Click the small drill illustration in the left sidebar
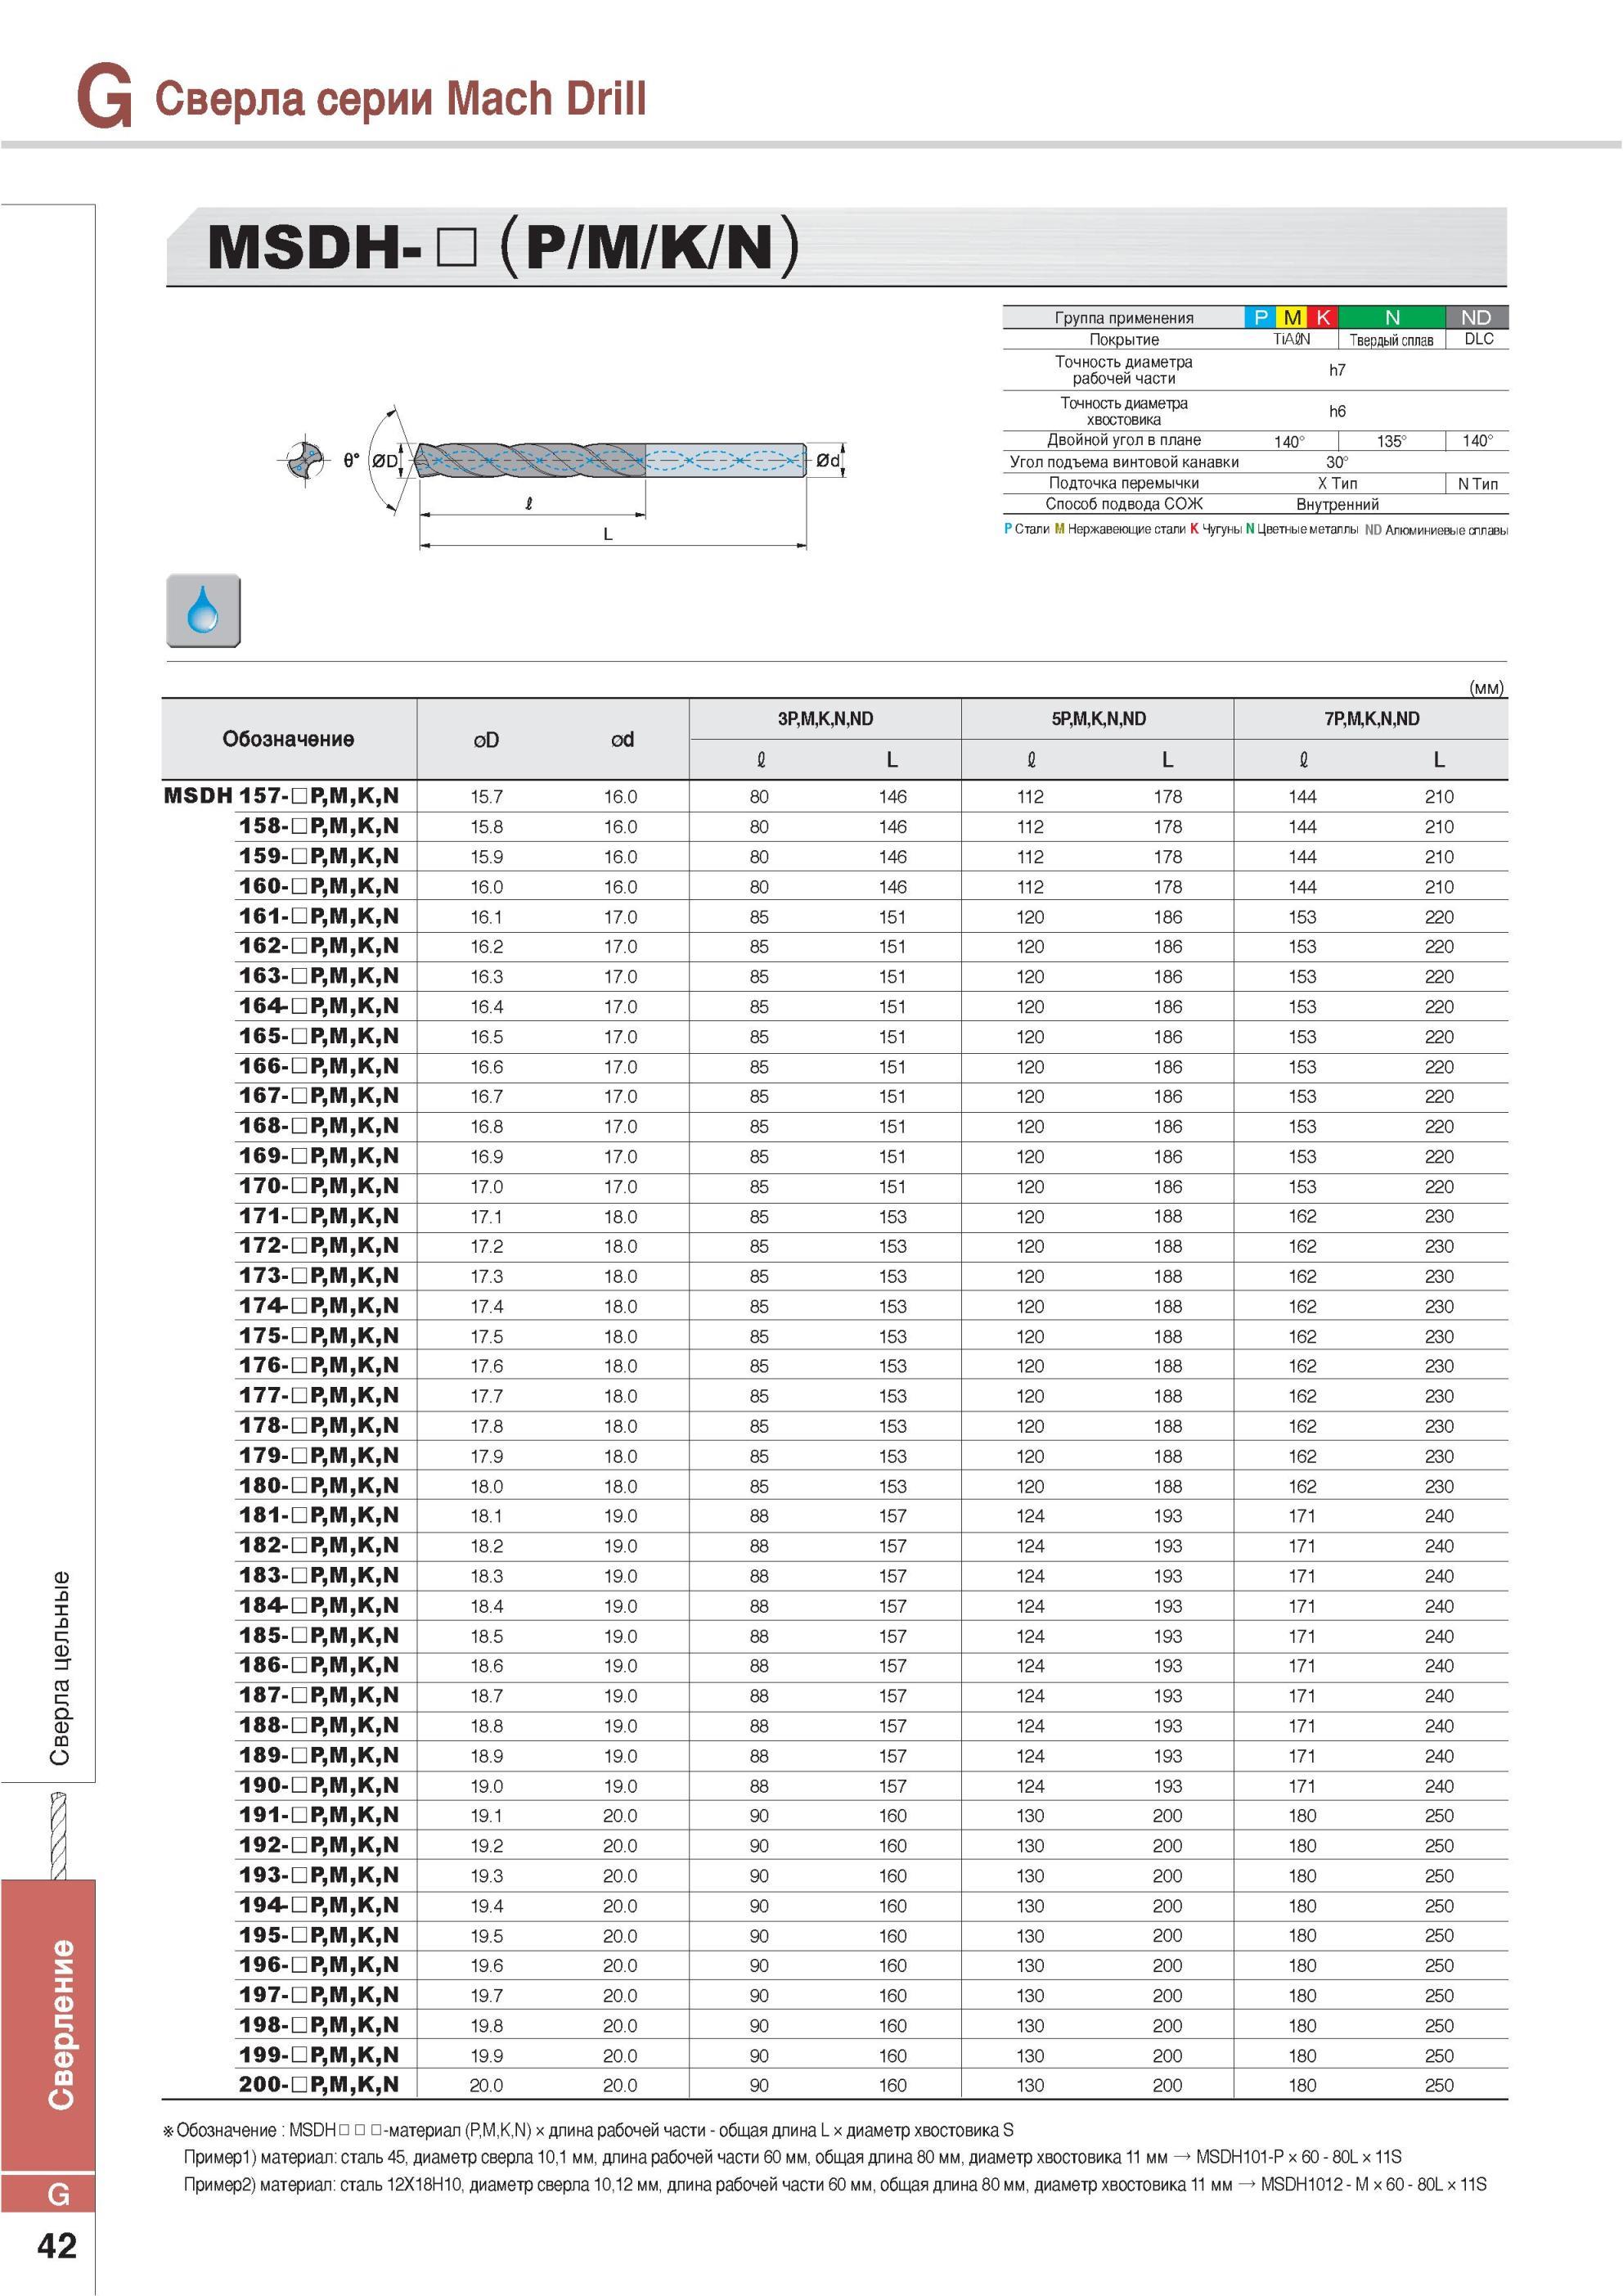The image size is (1623, 2296). click(x=58, y=1835)
